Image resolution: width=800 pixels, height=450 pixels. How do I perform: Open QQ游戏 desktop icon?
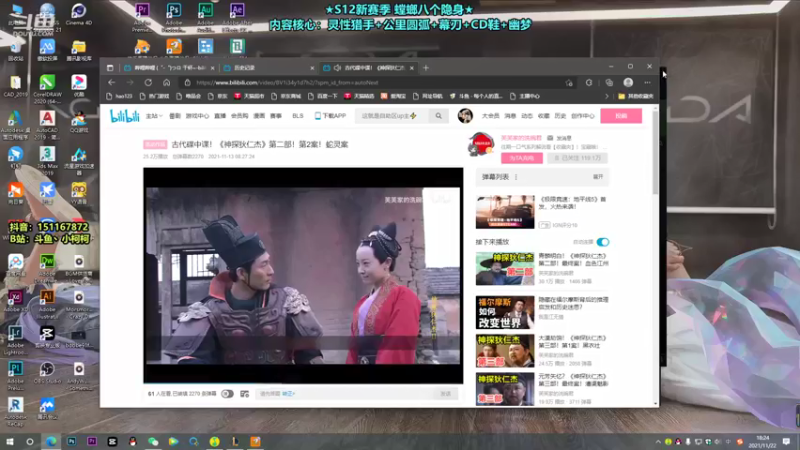(79, 121)
